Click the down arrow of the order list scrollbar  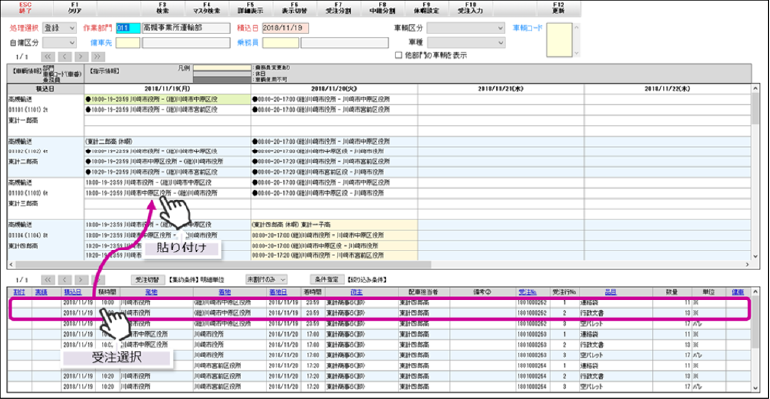pos(755,388)
